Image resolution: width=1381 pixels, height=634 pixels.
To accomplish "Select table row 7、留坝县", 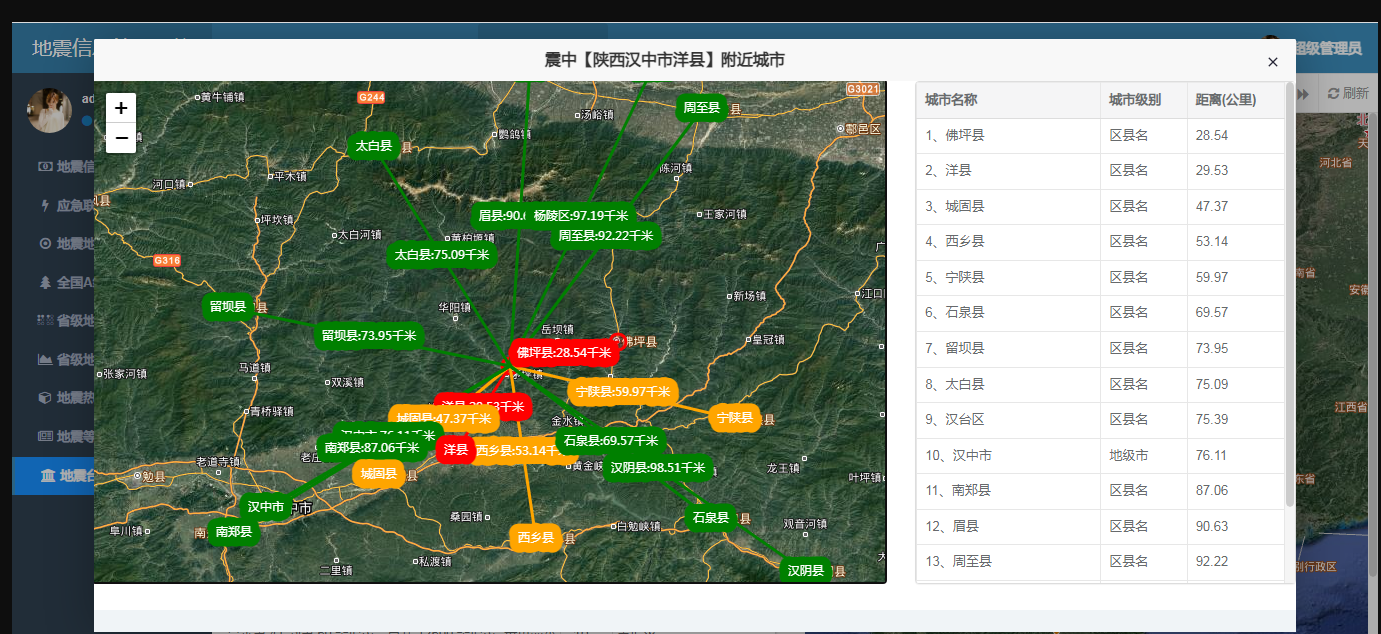I will 1100,348.
